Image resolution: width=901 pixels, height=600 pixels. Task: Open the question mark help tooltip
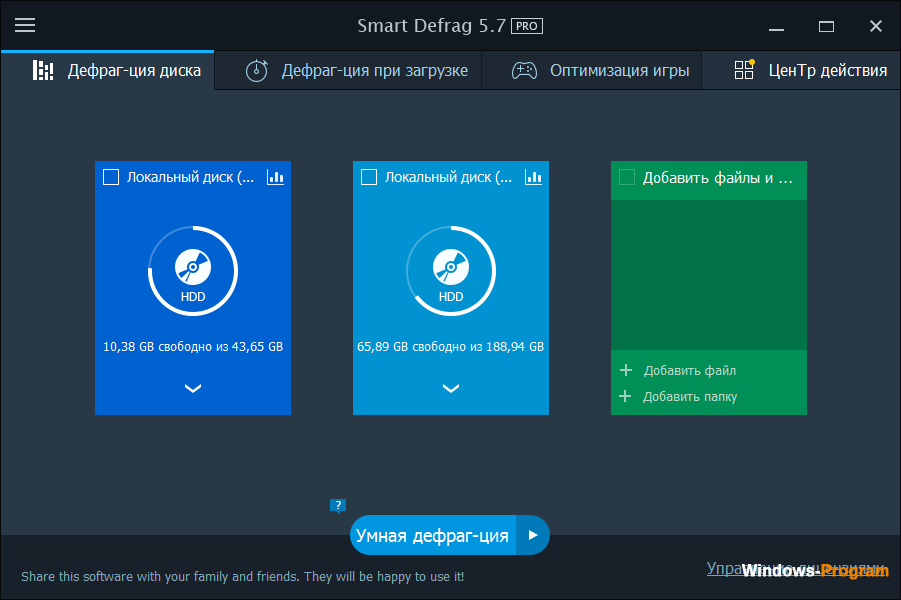tap(338, 506)
